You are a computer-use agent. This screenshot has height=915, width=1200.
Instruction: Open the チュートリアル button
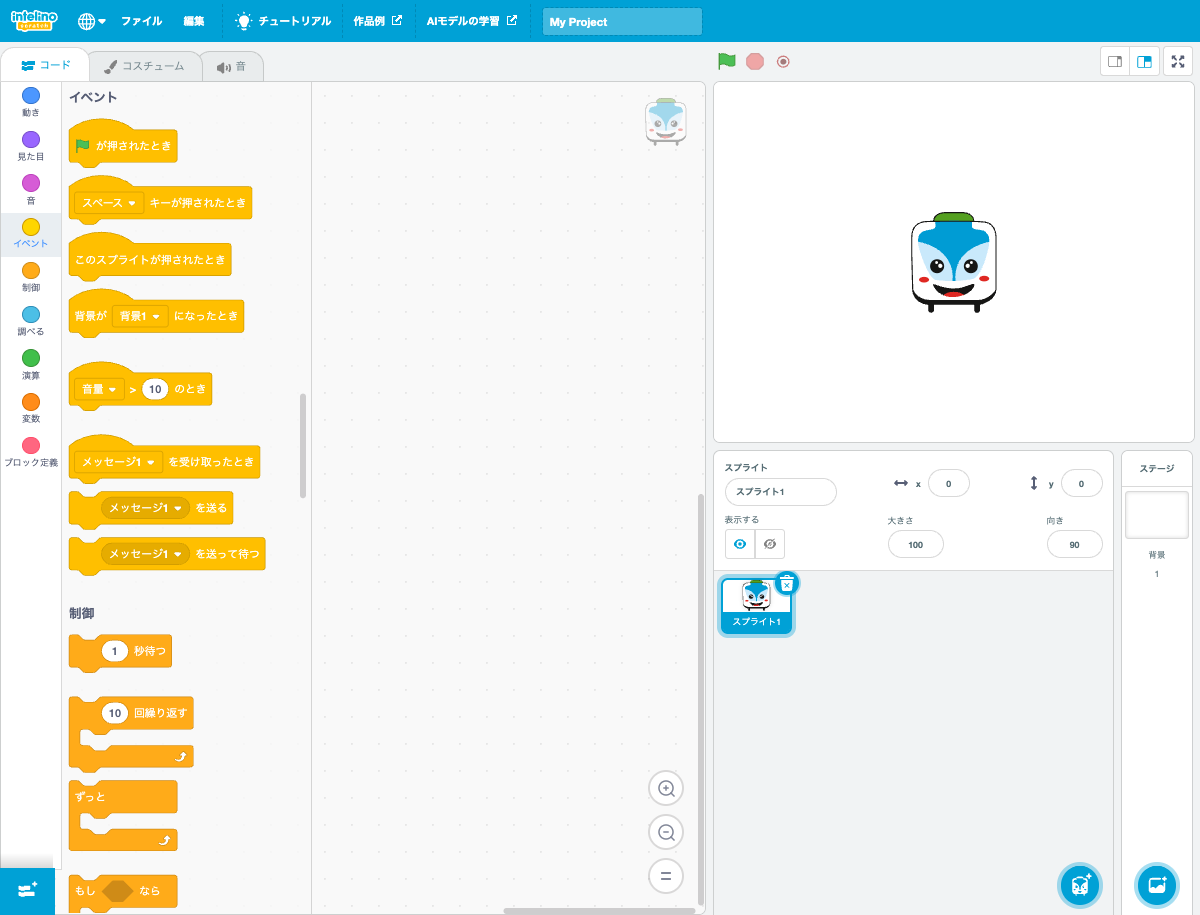[x=283, y=21]
